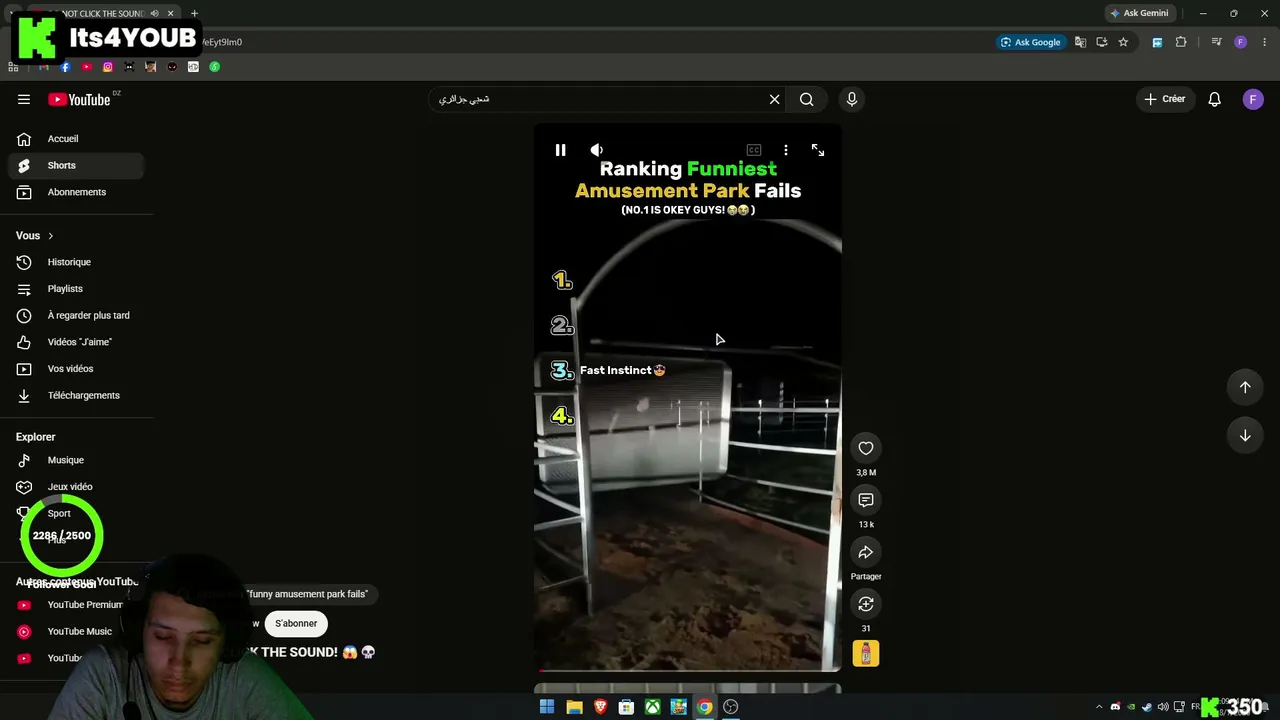Open Vidéos "J'aime" list
1280x720 pixels.
click(x=76, y=342)
